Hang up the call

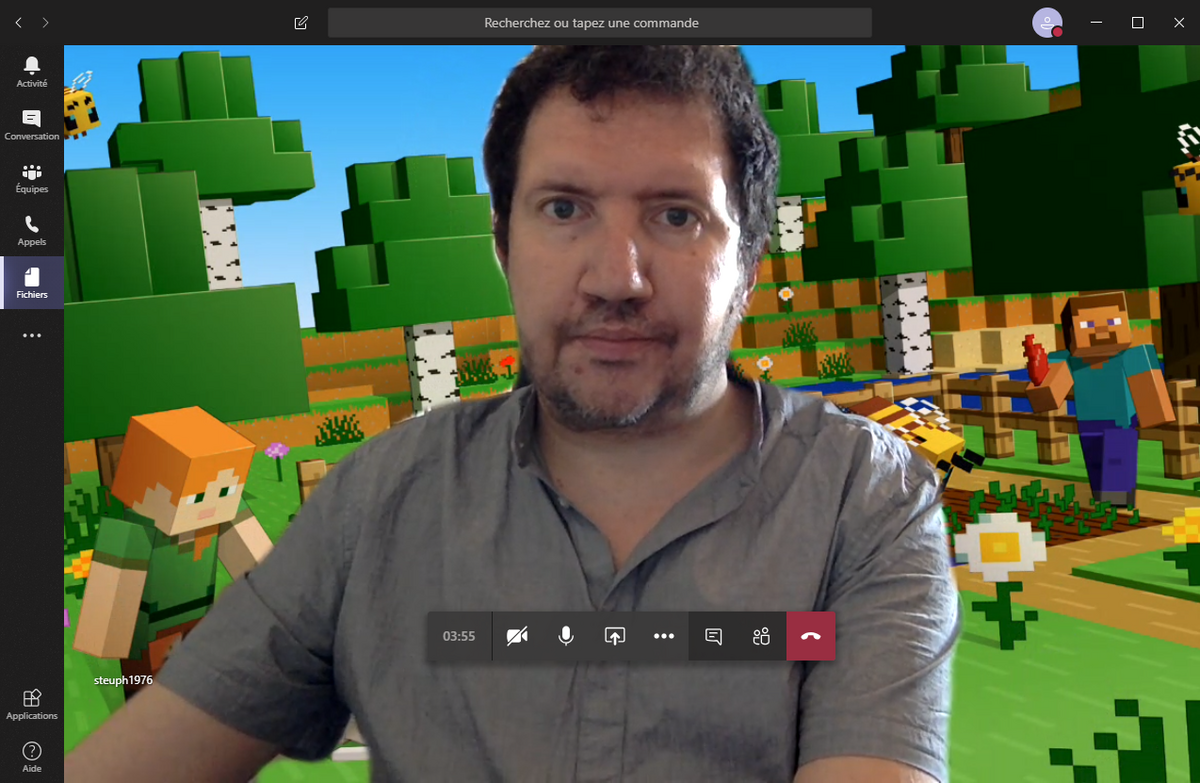click(x=811, y=636)
